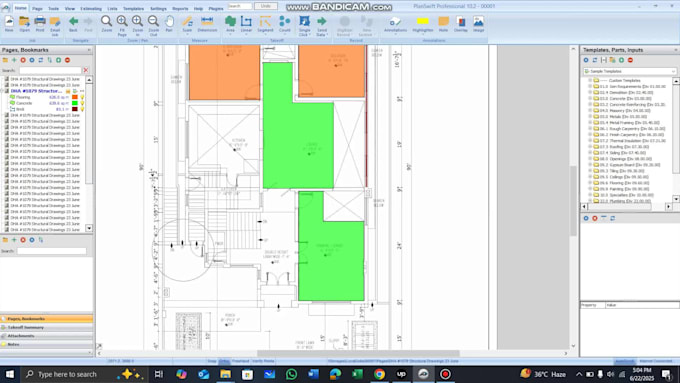The width and height of the screenshot is (680, 383).
Task: Open the Notes panel section
Action: point(46,344)
